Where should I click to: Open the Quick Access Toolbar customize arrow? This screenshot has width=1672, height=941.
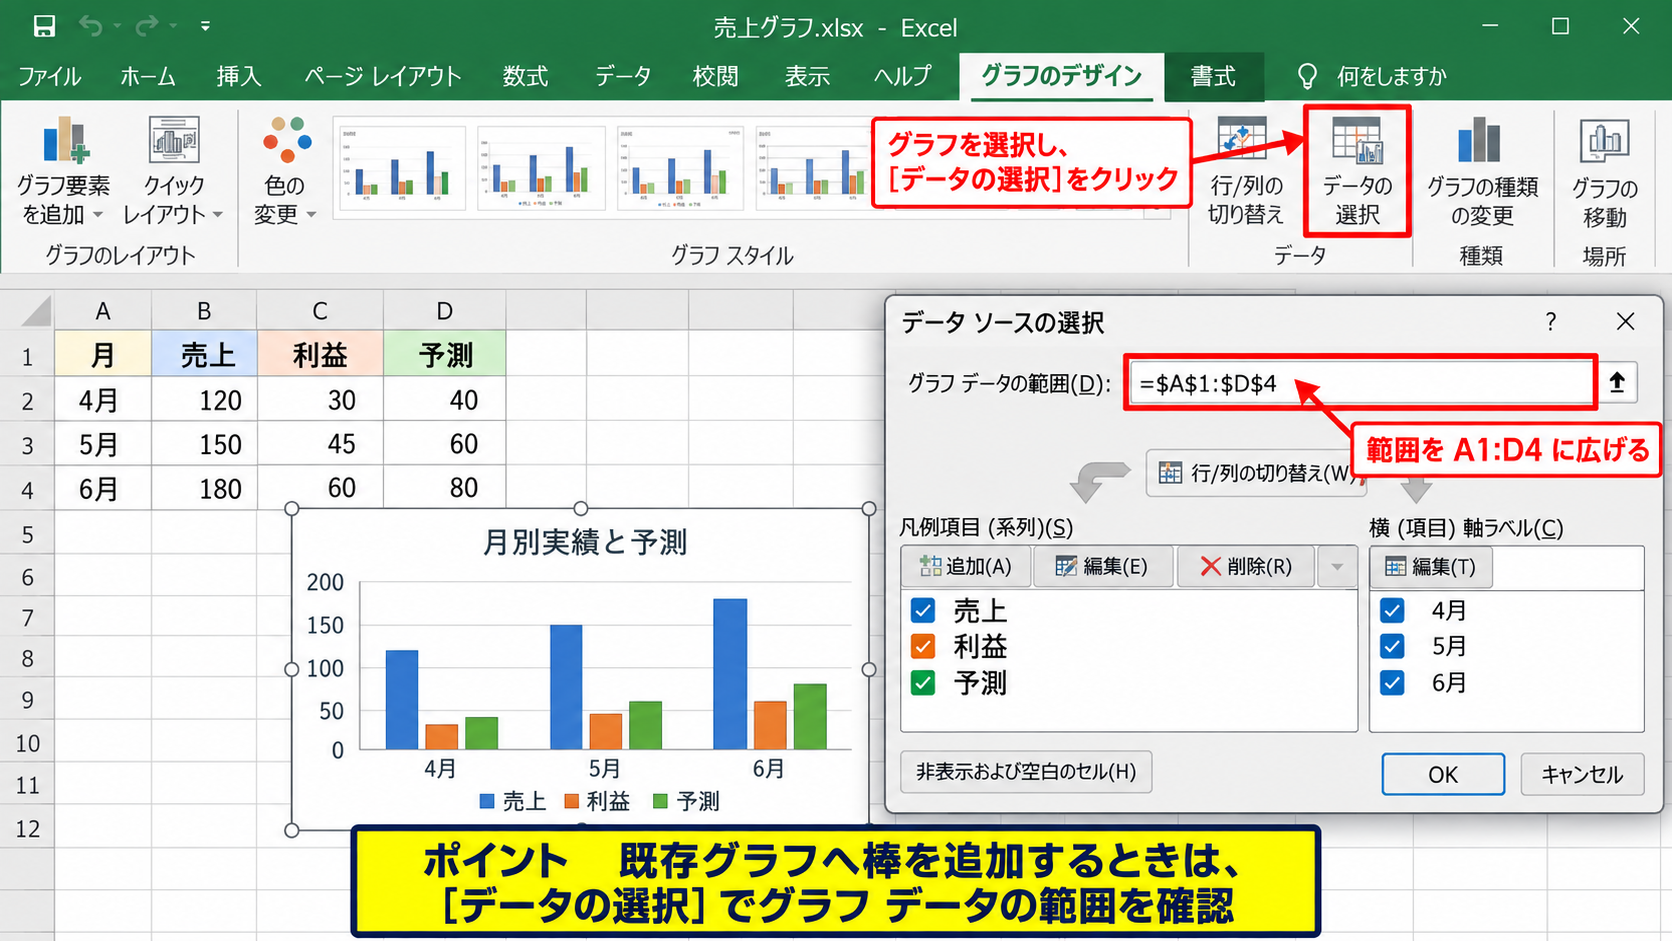205,26
